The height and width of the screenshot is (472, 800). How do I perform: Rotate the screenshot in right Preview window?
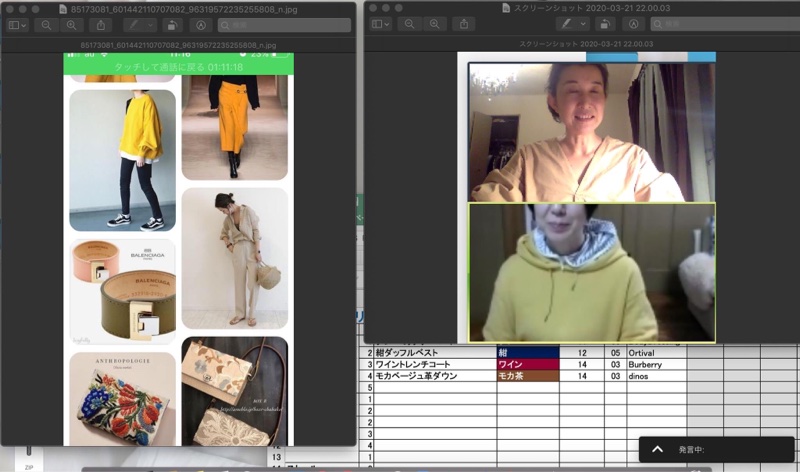(x=605, y=24)
